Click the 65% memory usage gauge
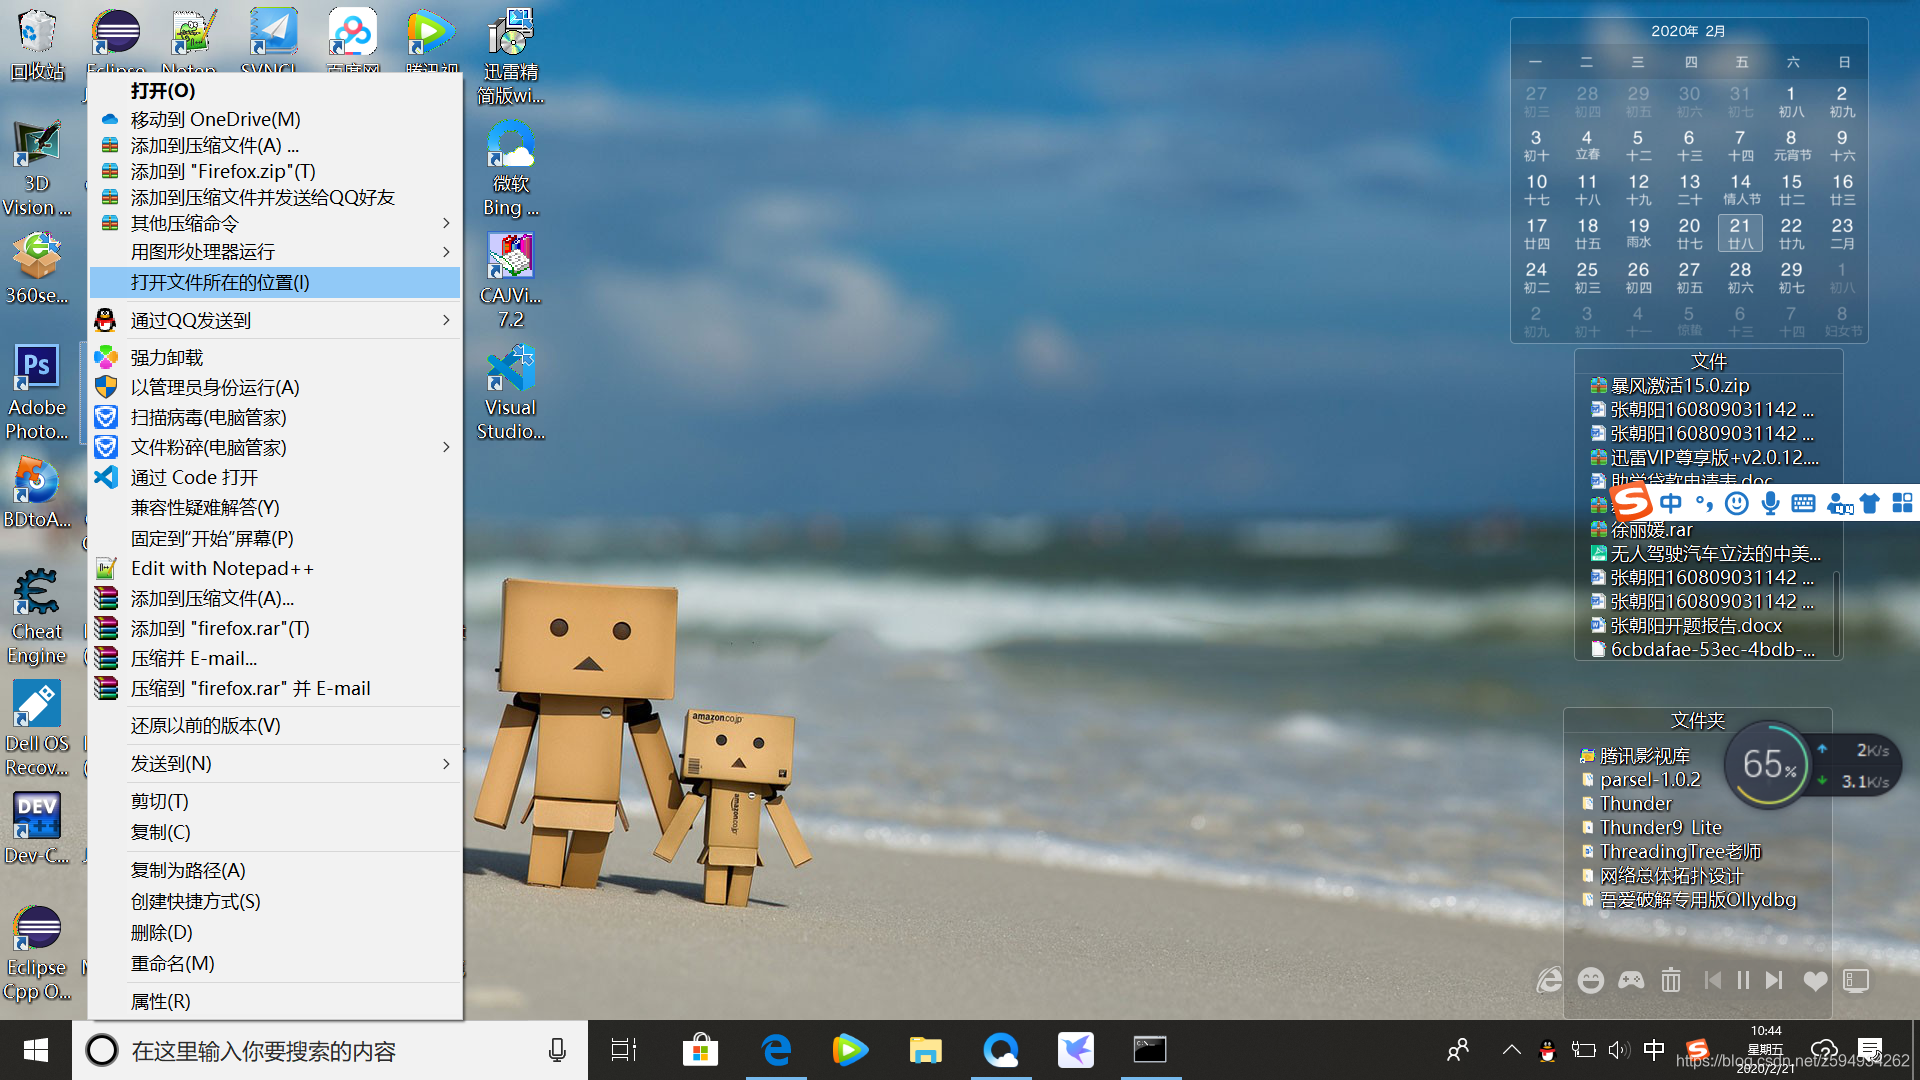 pyautogui.click(x=1769, y=765)
